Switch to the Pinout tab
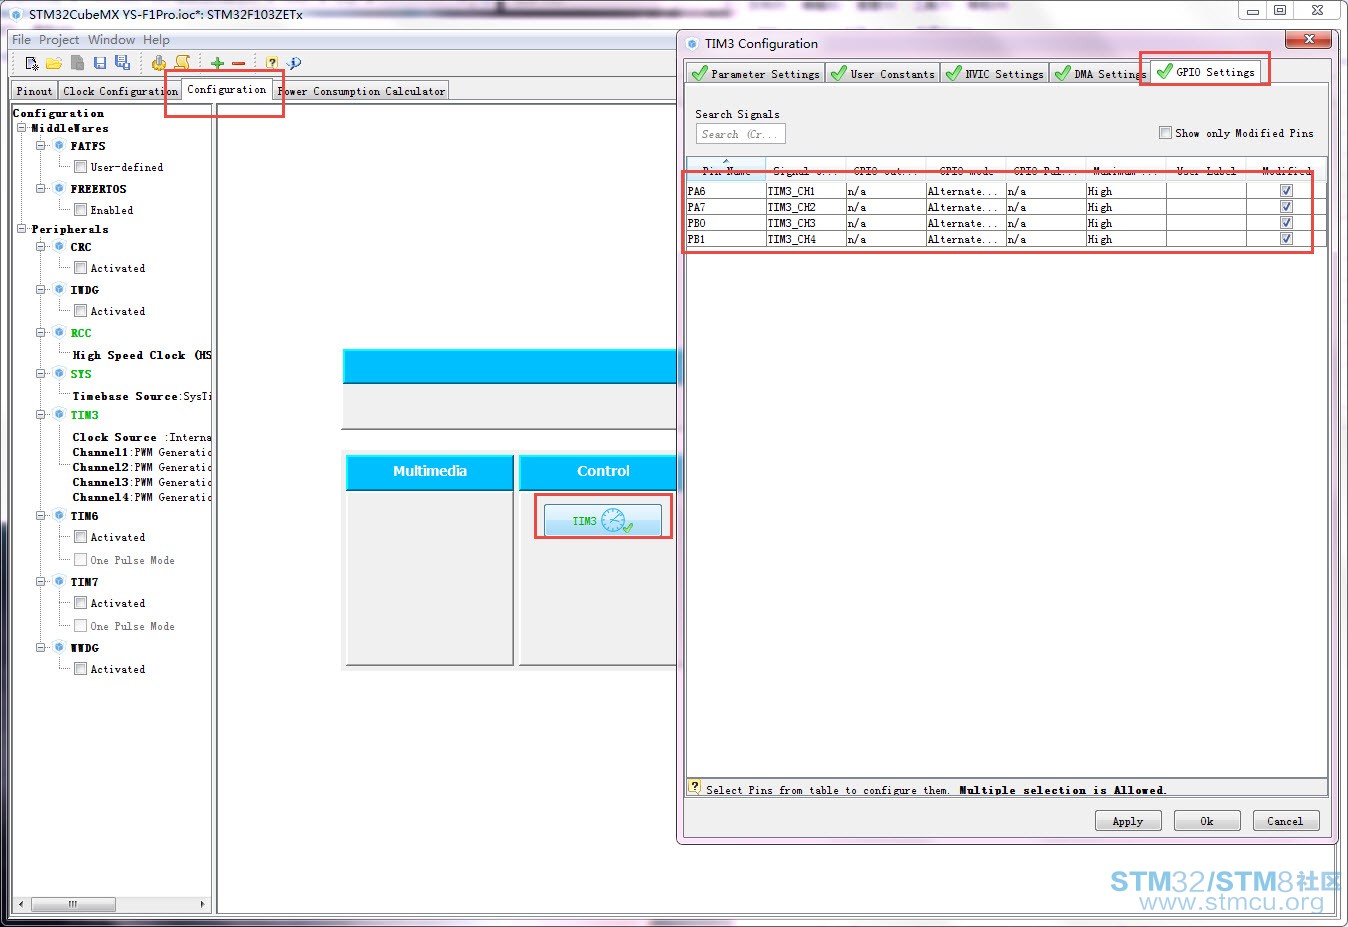 (x=34, y=91)
